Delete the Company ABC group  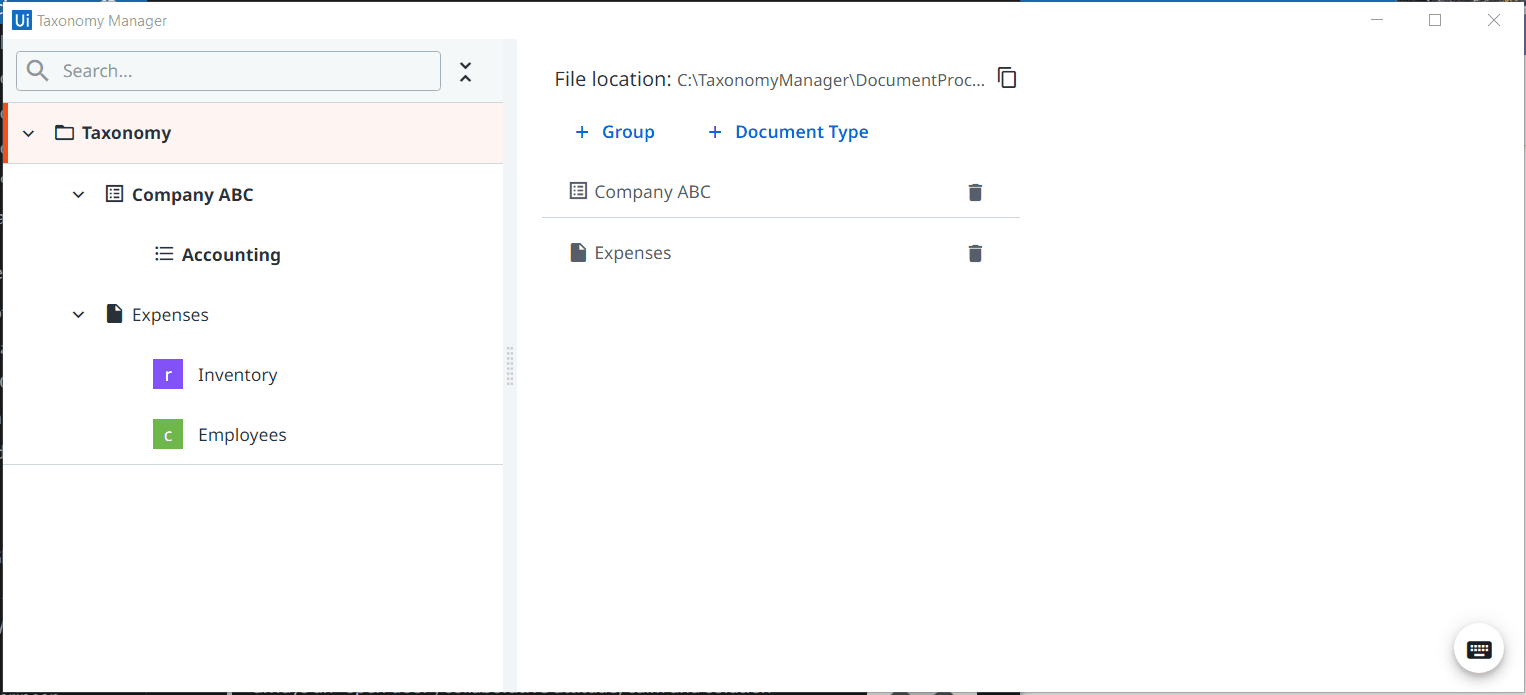pos(975,192)
